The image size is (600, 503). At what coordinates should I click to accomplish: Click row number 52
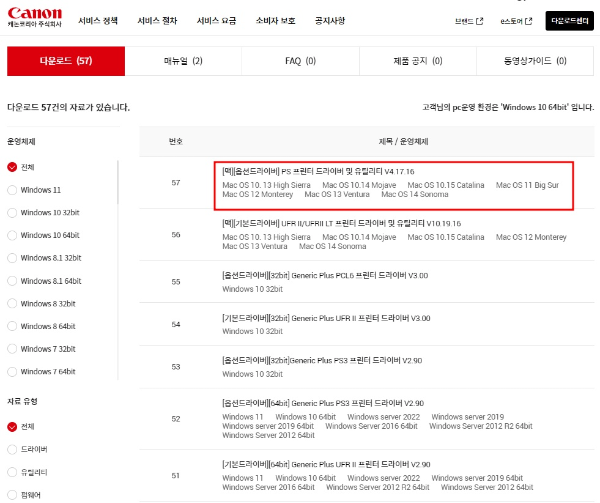tap(176, 419)
